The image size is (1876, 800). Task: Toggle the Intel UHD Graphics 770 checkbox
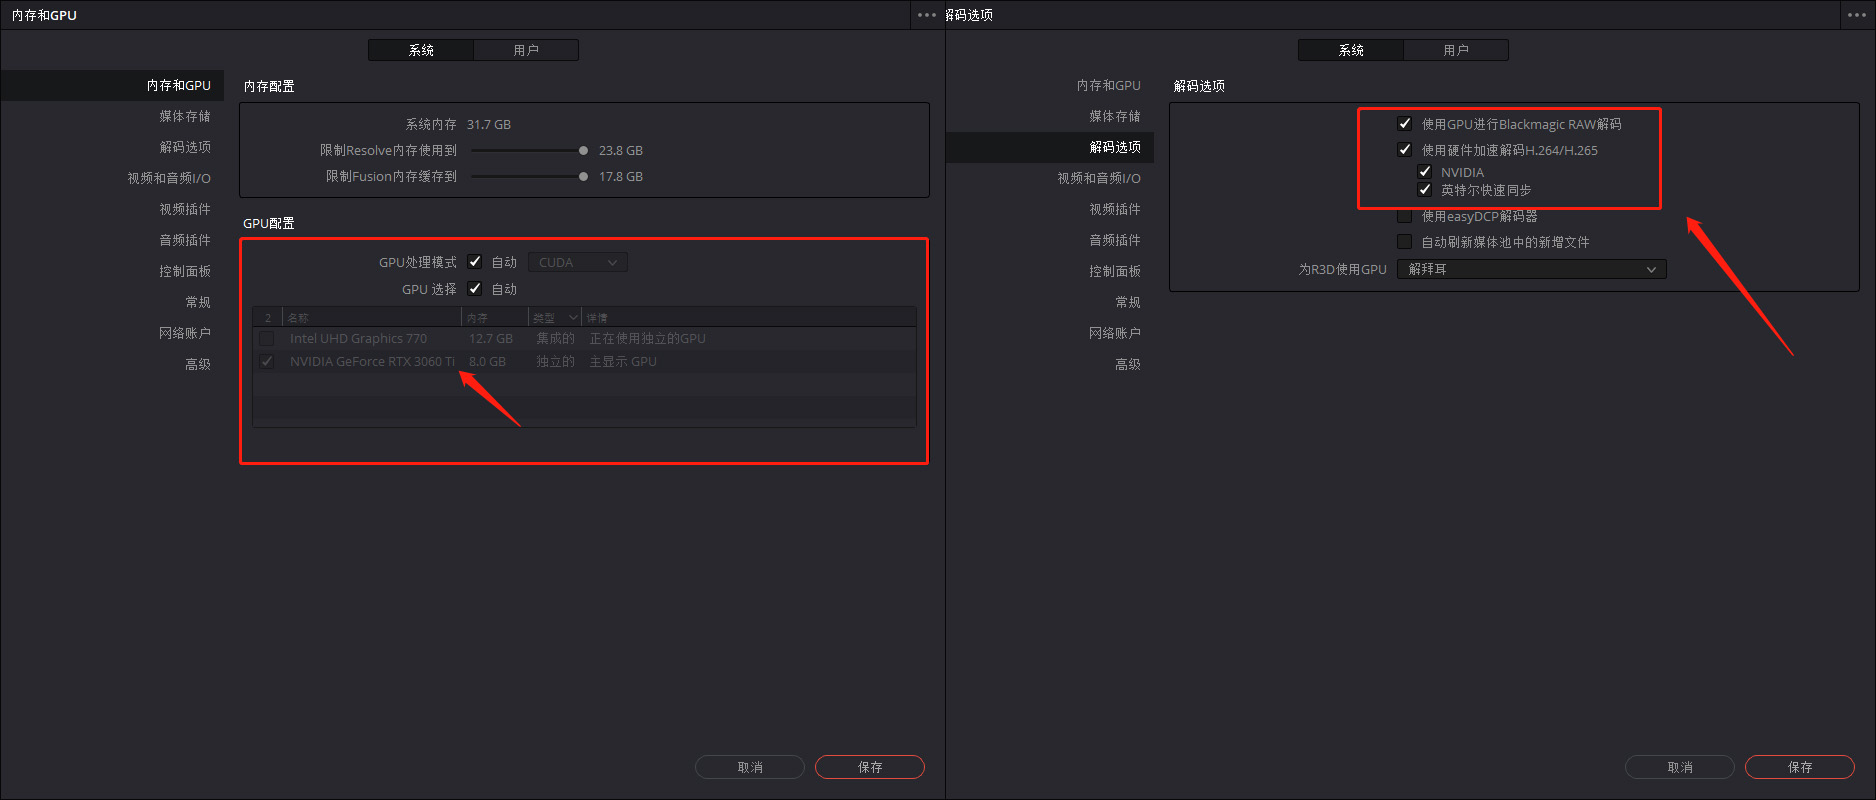[x=267, y=339]
